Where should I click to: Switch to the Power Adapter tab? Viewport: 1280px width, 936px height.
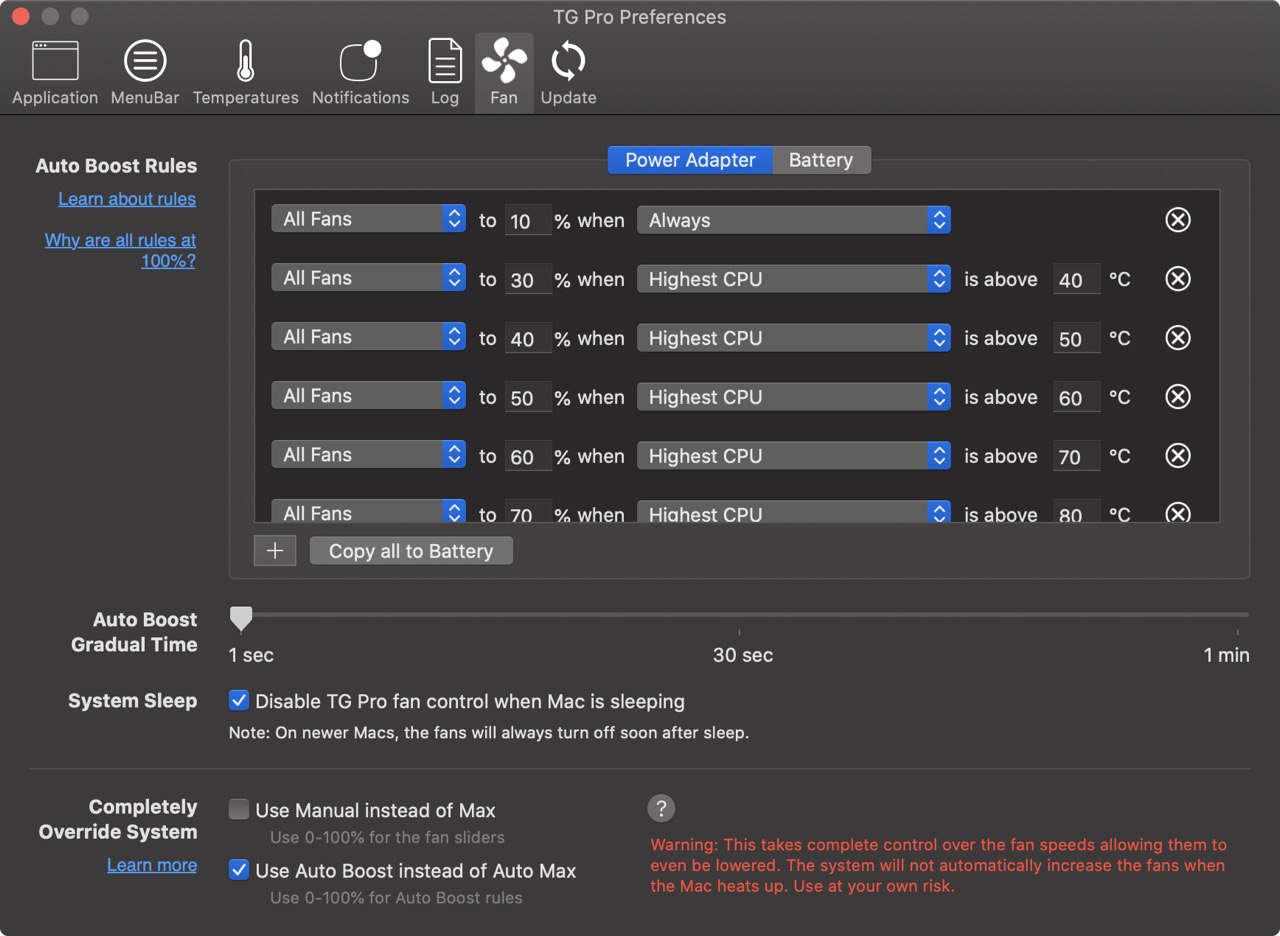[x=690, y=160]
